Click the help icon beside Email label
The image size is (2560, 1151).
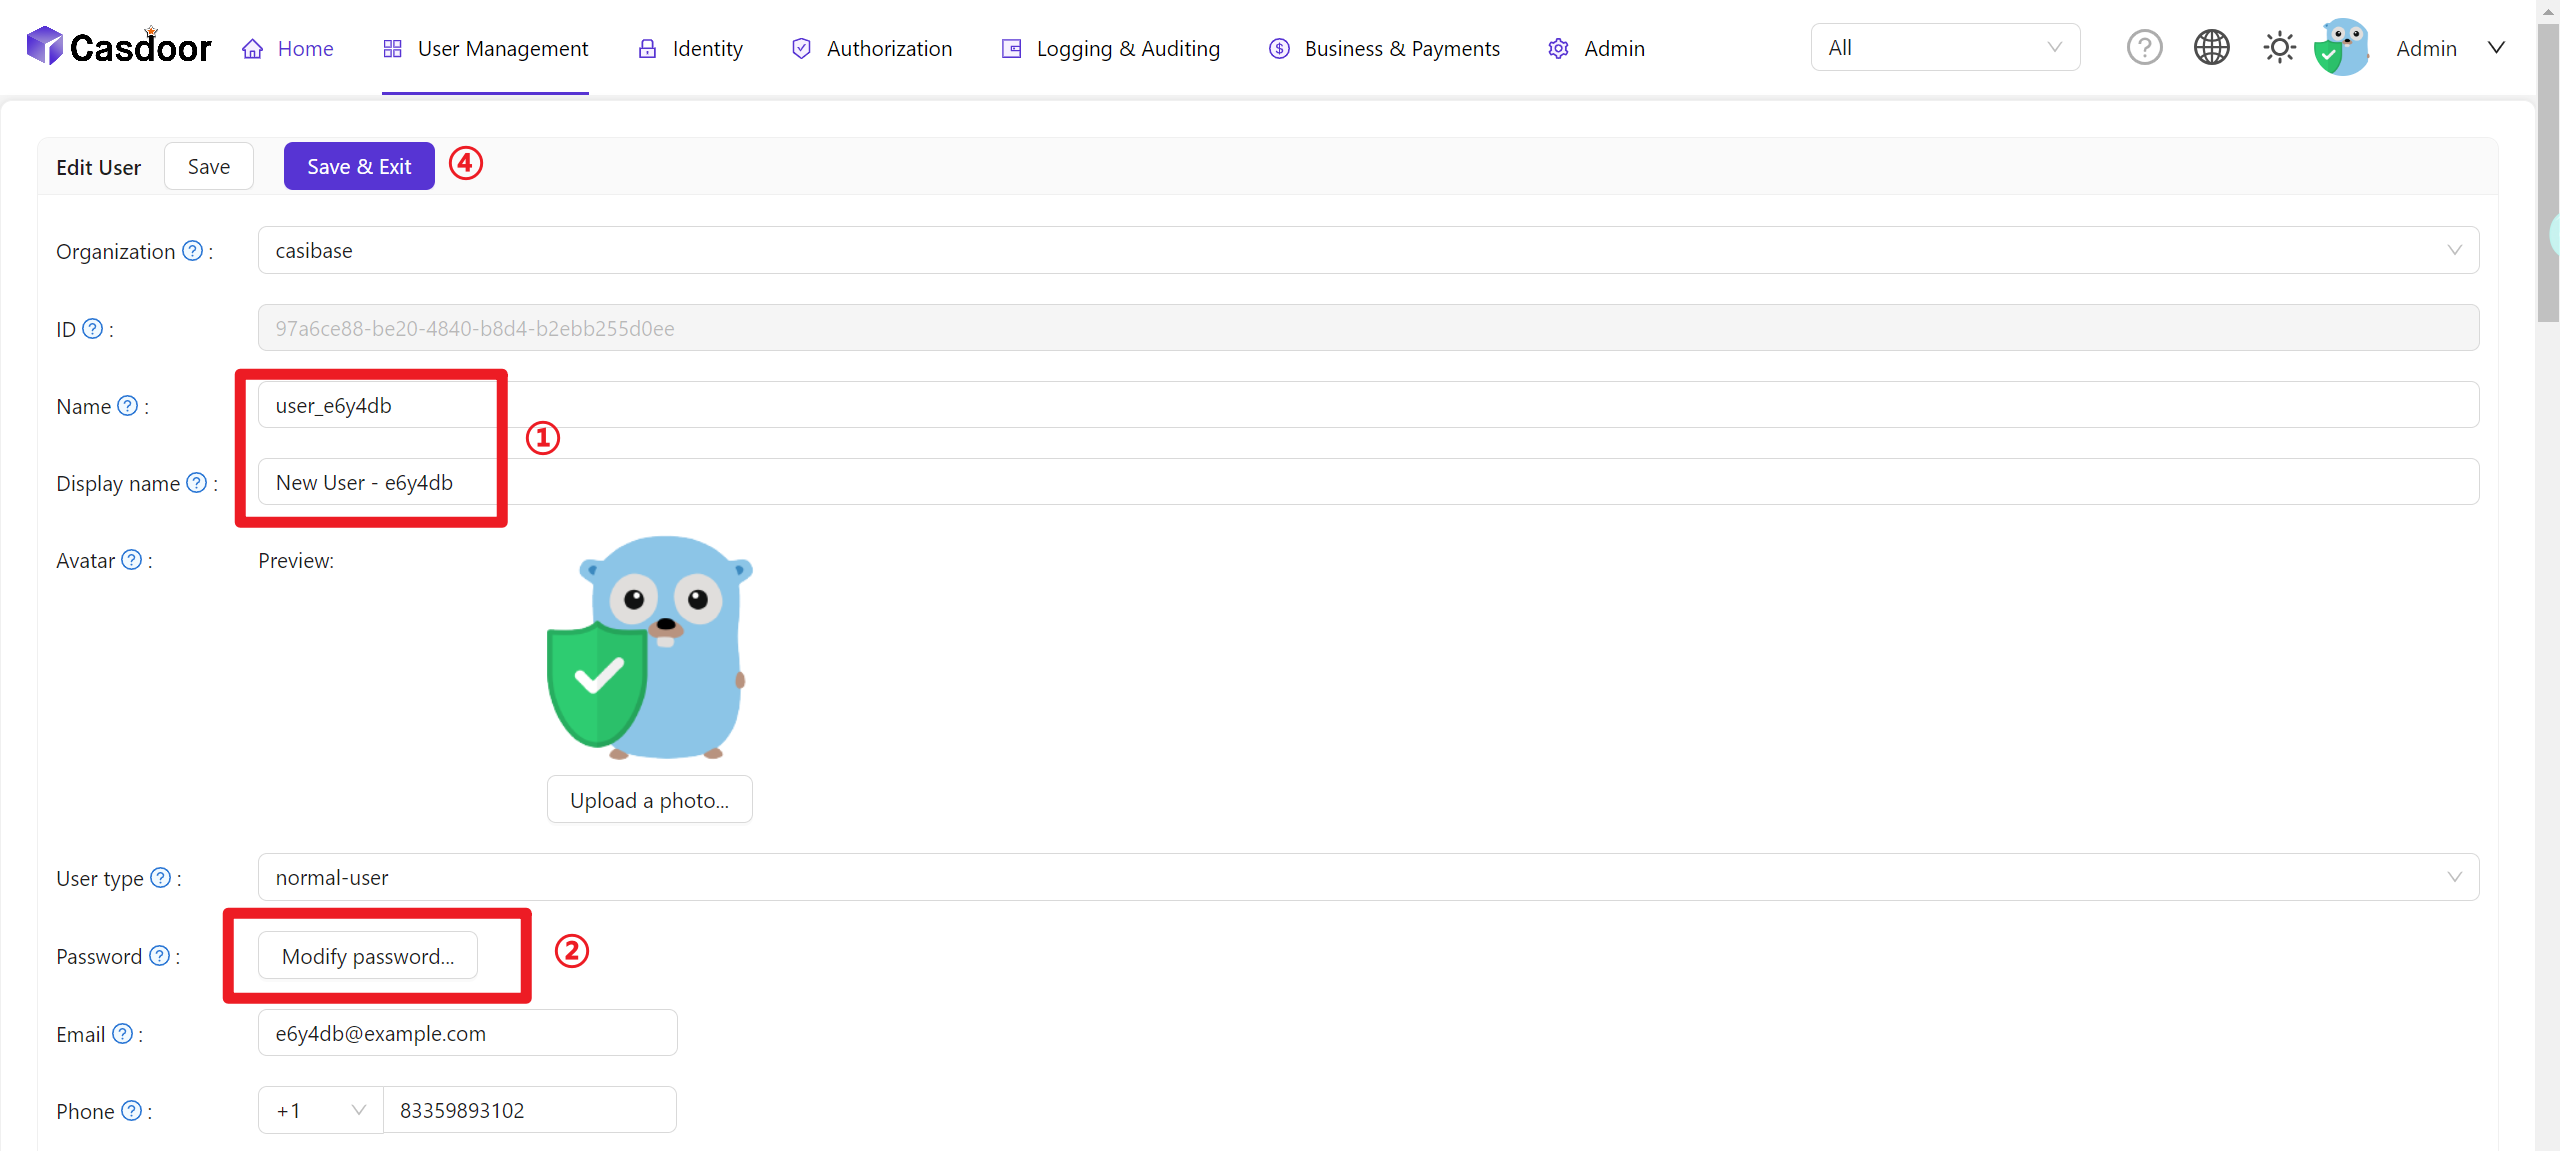[x=123, y=1034]
